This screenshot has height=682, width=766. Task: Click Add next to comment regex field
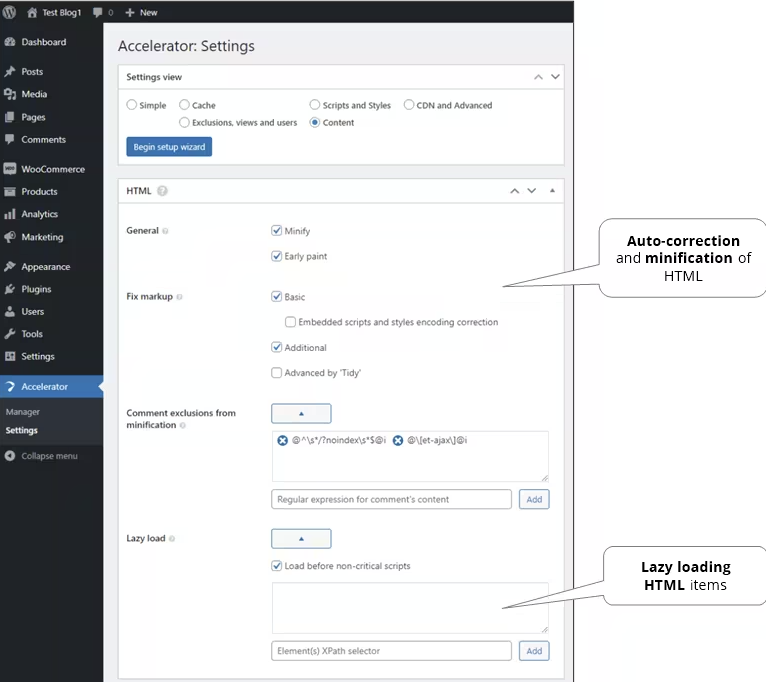click(534, 499)
